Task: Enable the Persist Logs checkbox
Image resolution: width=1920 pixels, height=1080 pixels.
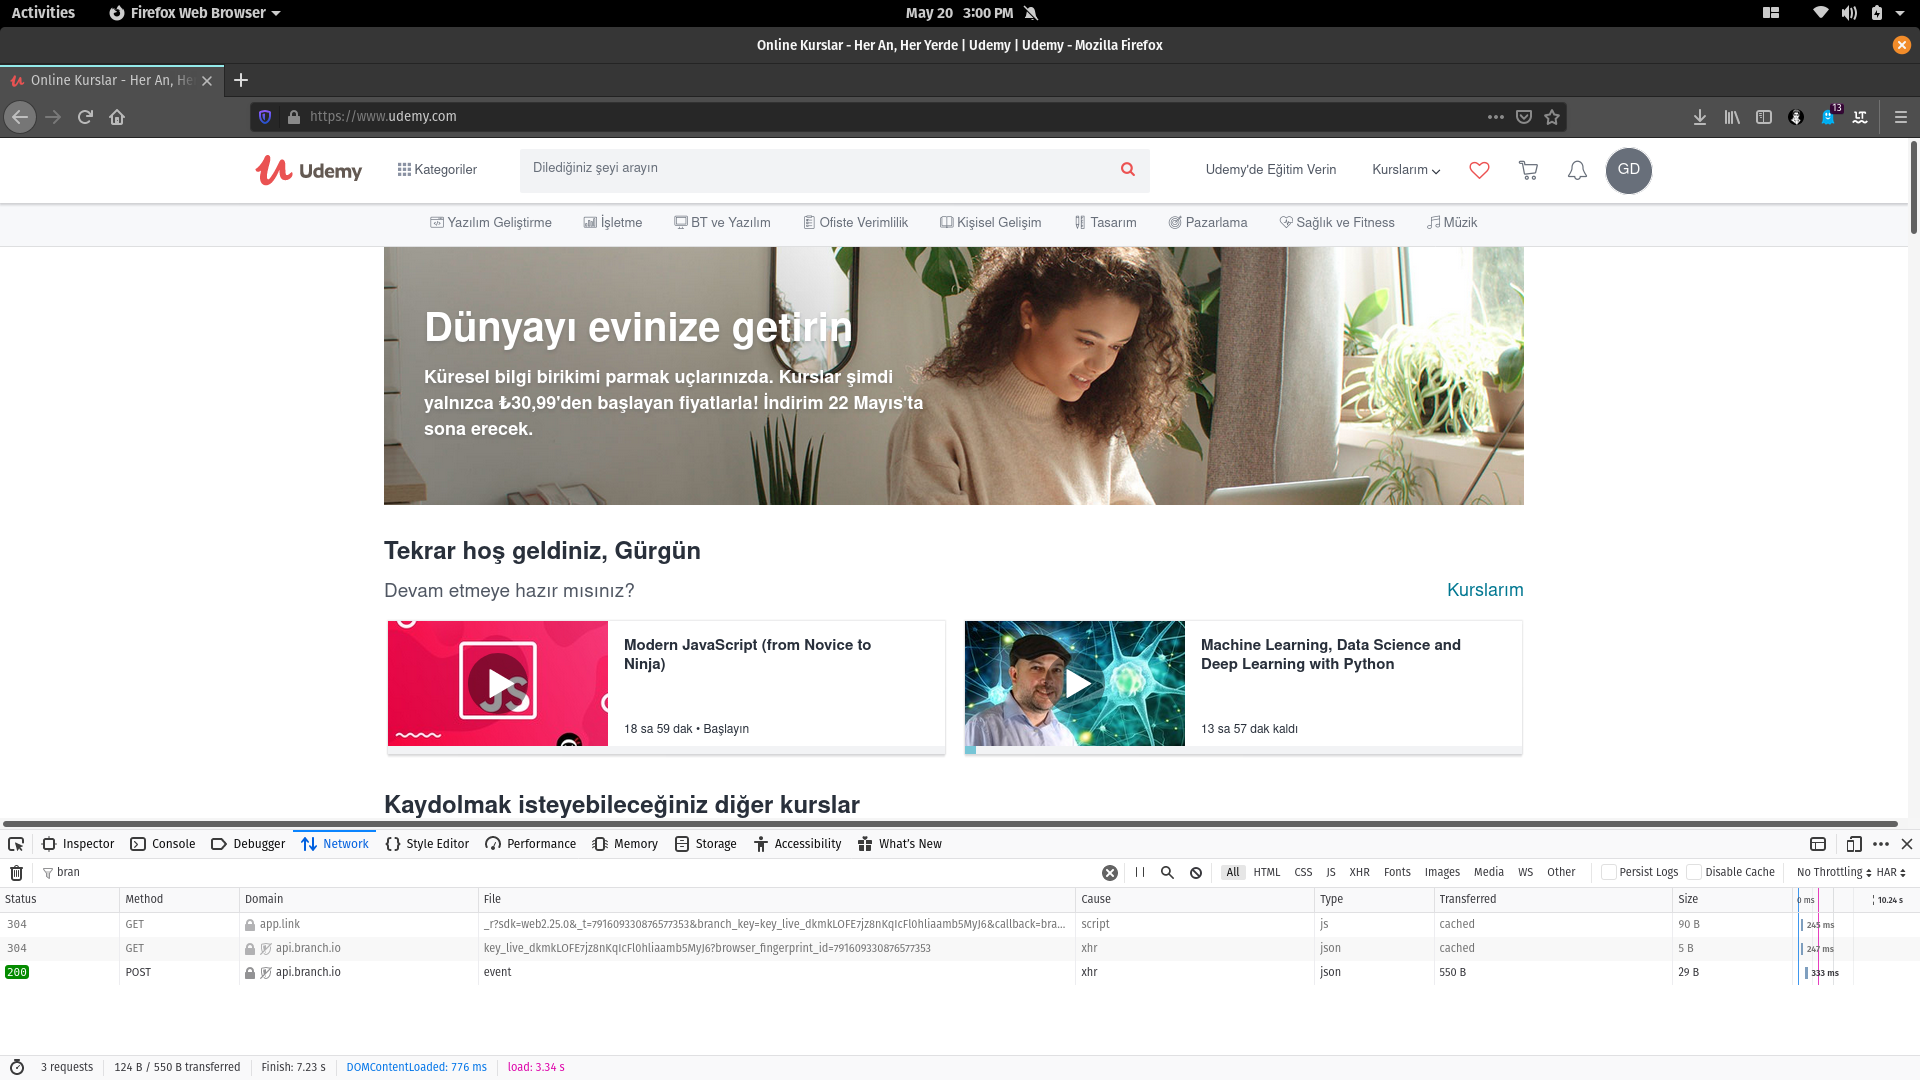Action: (1609, 872)
